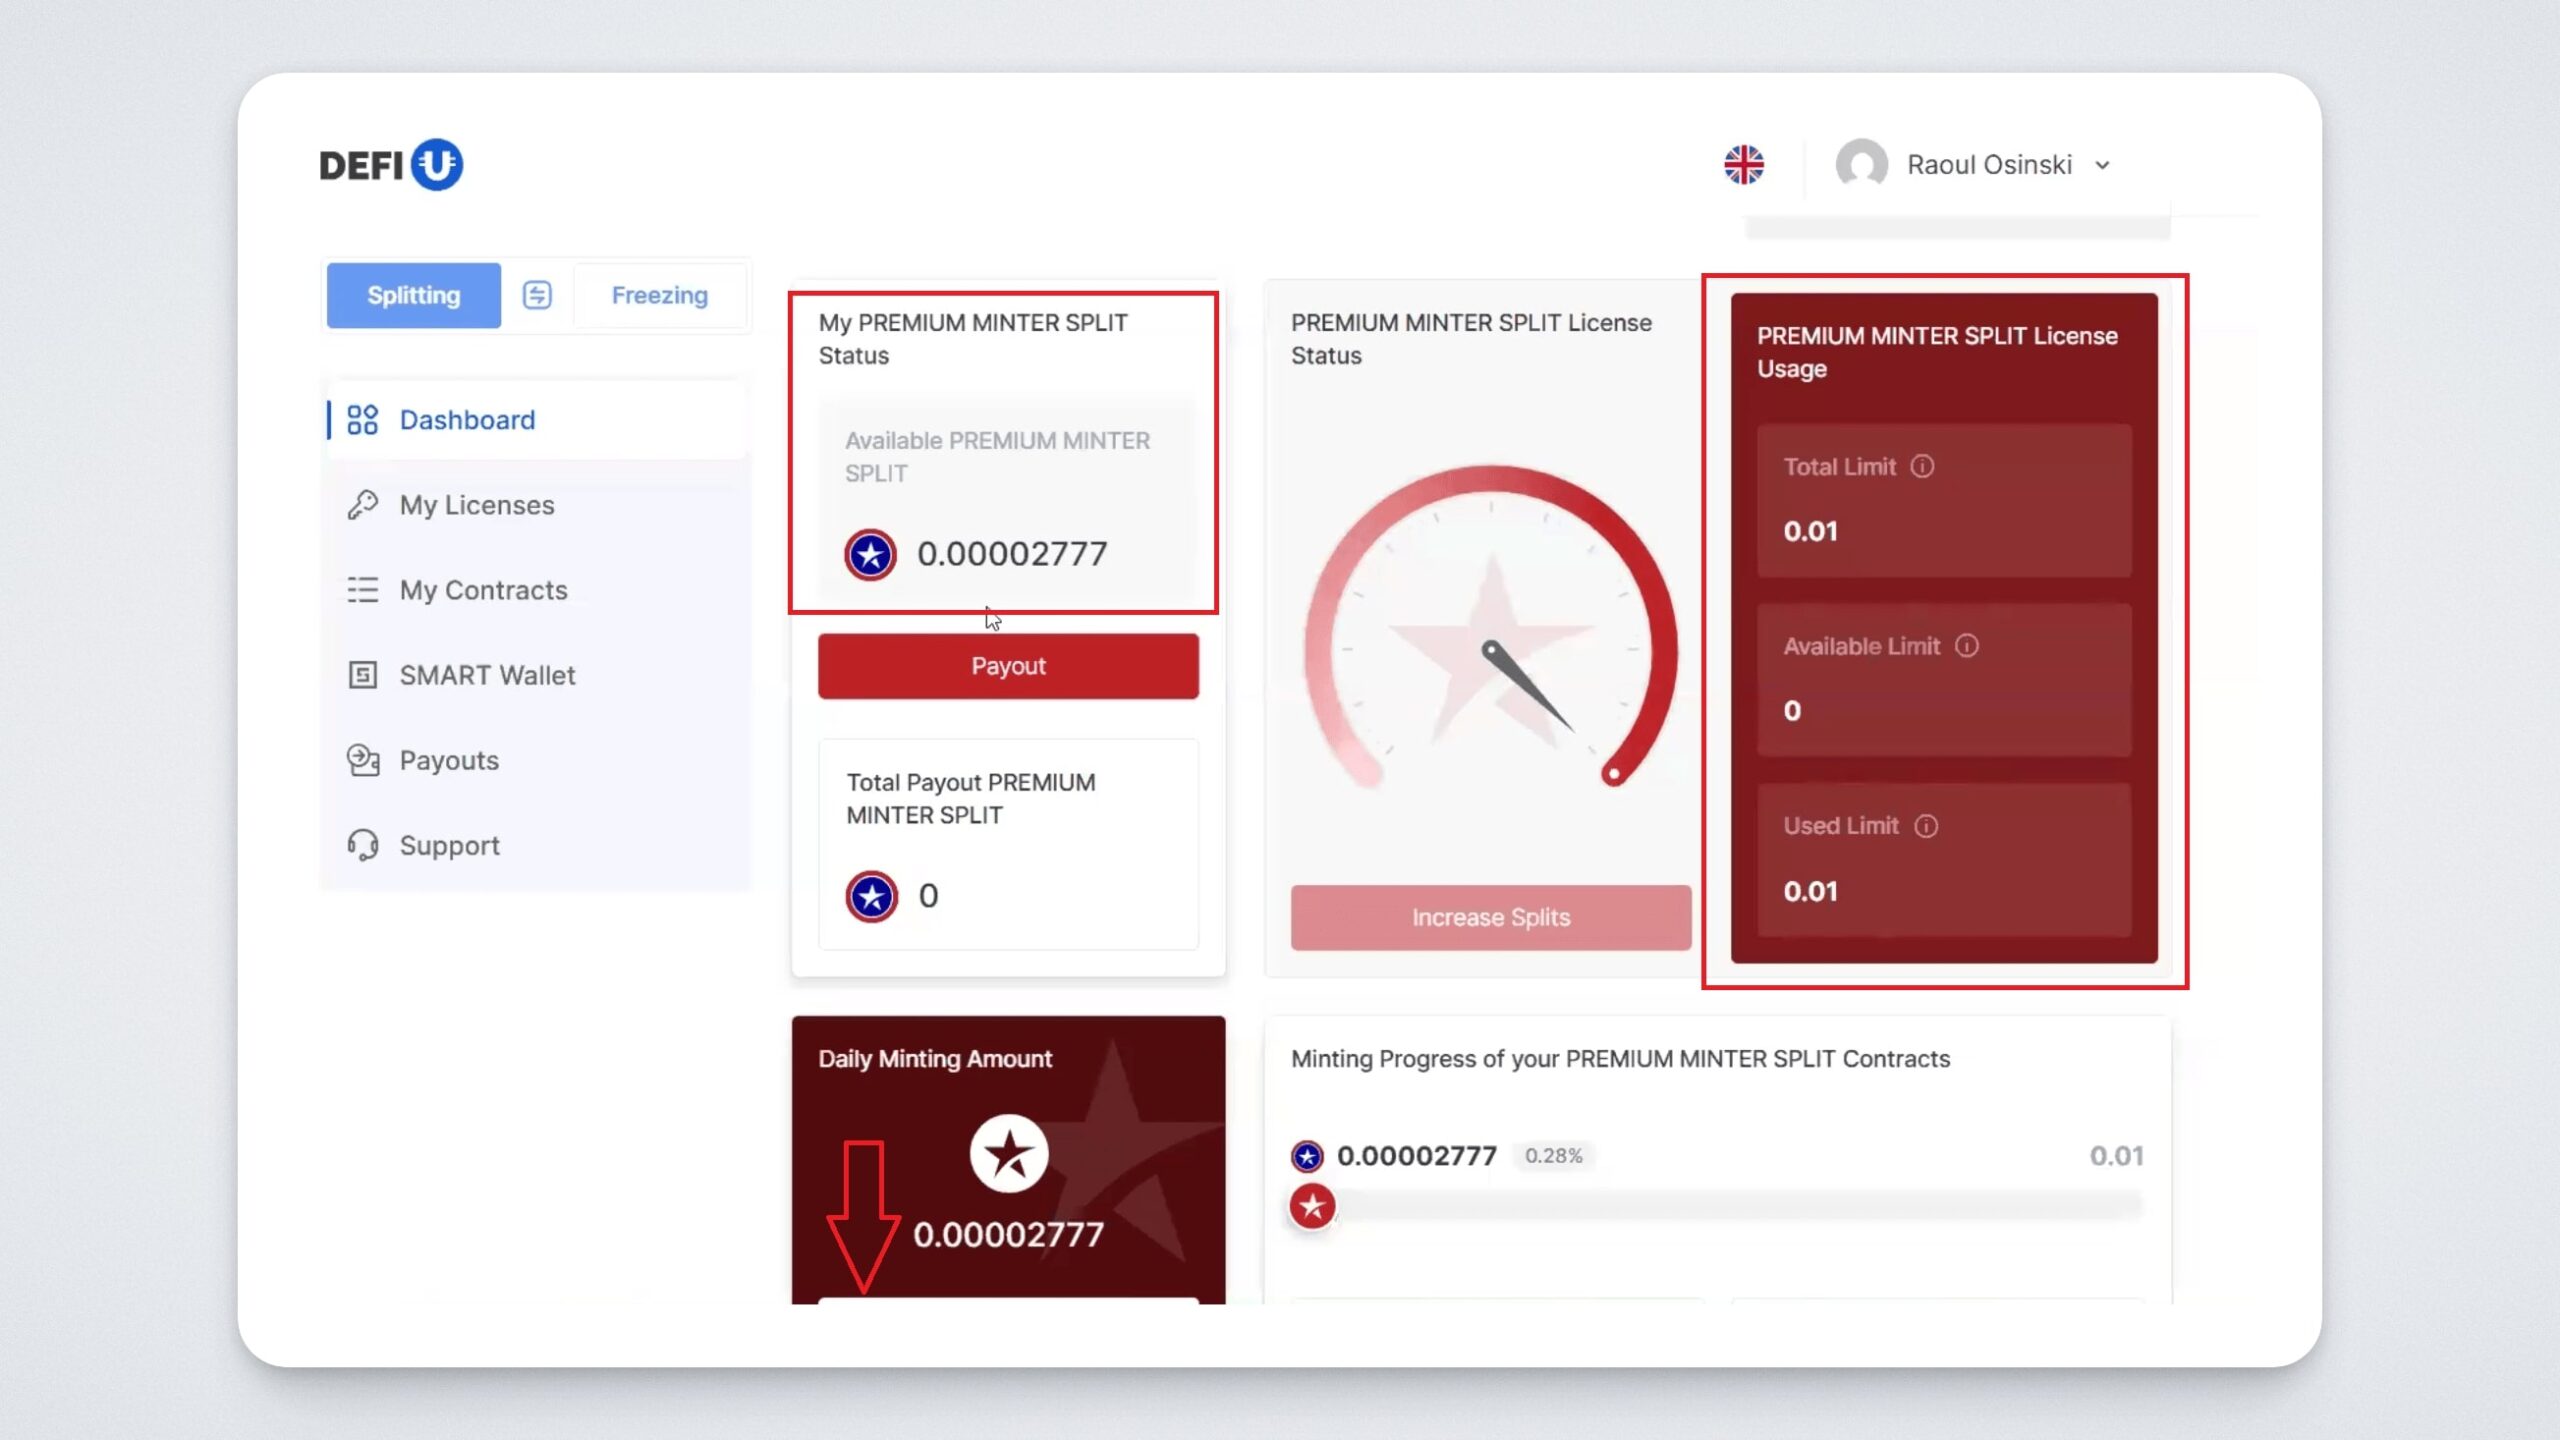The height and width of the screenshot is (1440, 2560).
Task: Click the user avatar icon
Action: (x=1861, y=165)
